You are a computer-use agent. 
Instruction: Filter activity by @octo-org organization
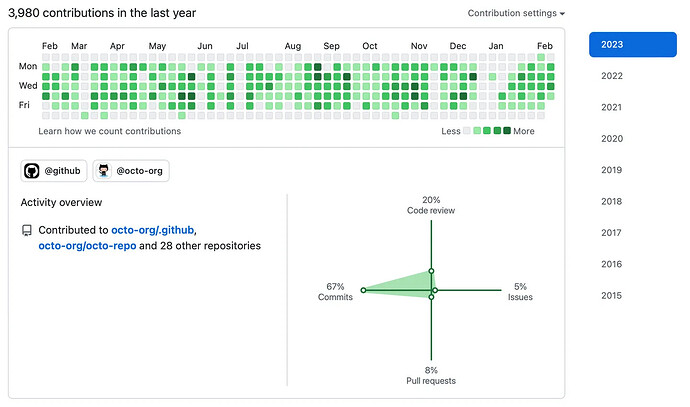tap(131, 171)
